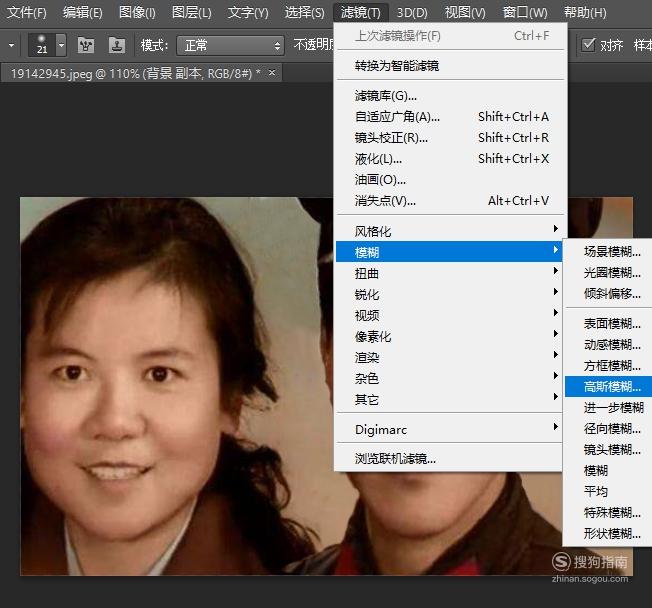The height and width of the screenshot is (608, 652).
Task: Select 表面模糊...
Action: [609, 324]
